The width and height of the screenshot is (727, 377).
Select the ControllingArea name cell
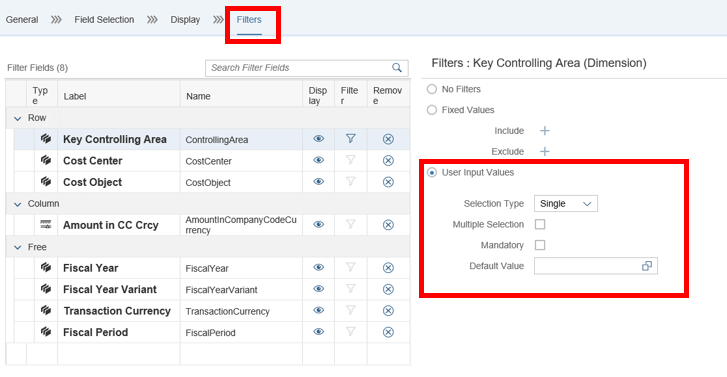click(241, 140)
